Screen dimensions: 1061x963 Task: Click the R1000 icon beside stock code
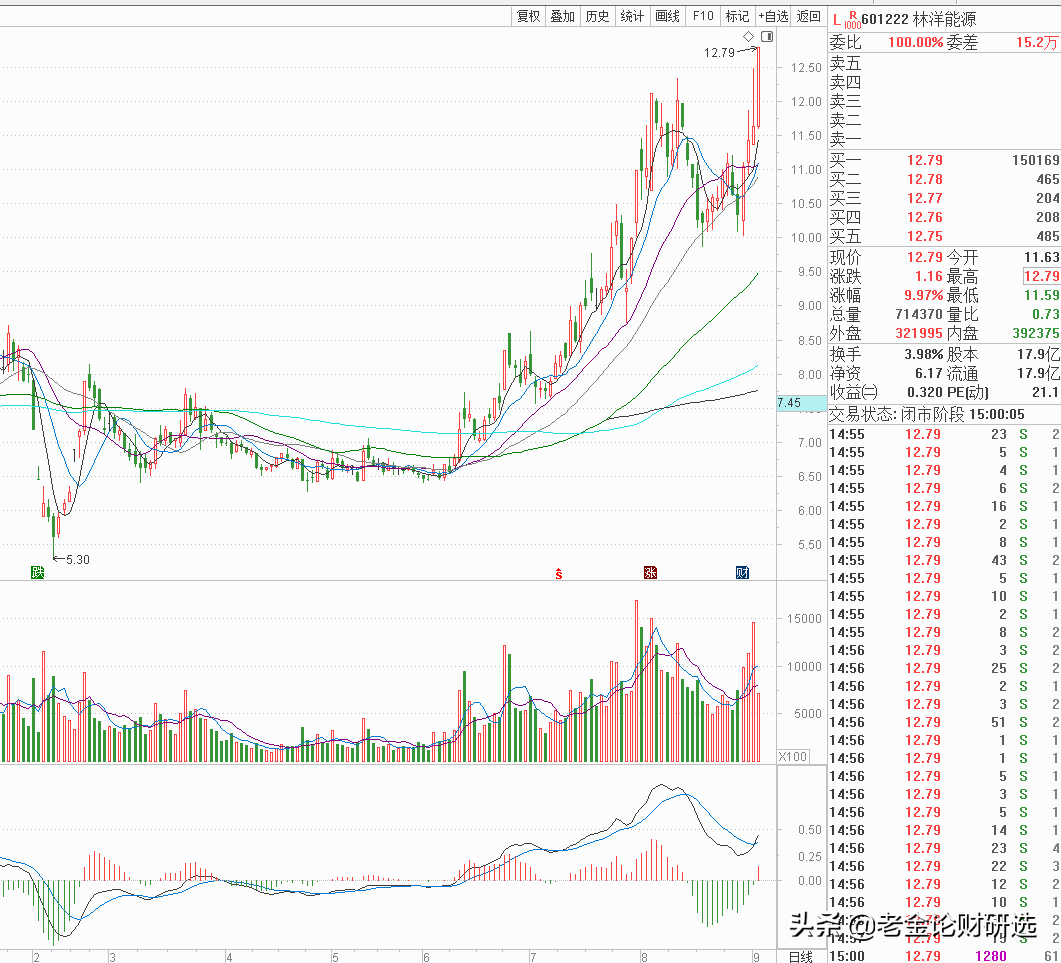(852, 19)
